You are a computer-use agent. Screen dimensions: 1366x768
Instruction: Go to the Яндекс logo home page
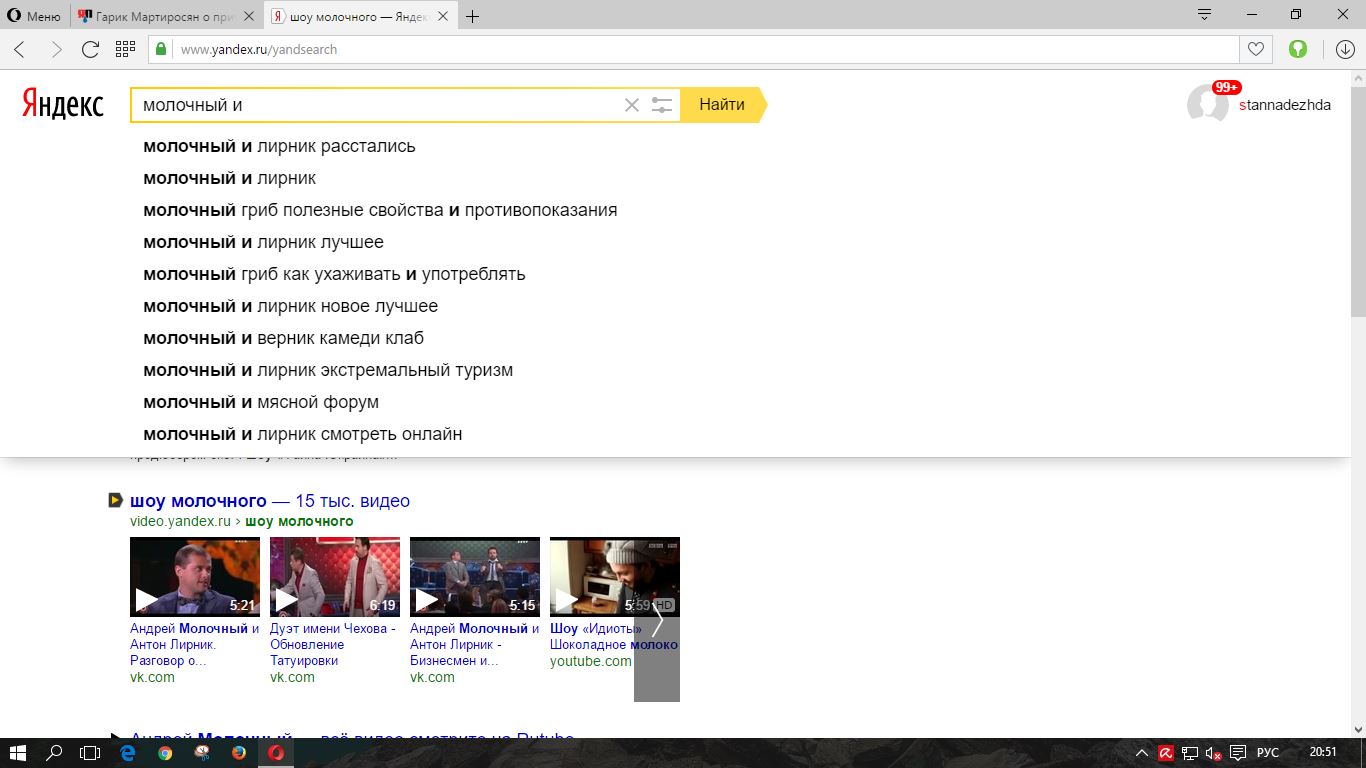62,104
